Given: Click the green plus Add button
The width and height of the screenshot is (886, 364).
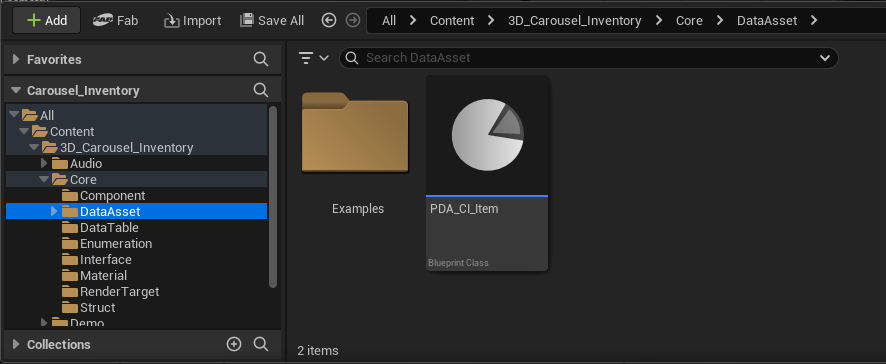Looking at the screenshot, I should pyautogui.click(x=47, y=21).
